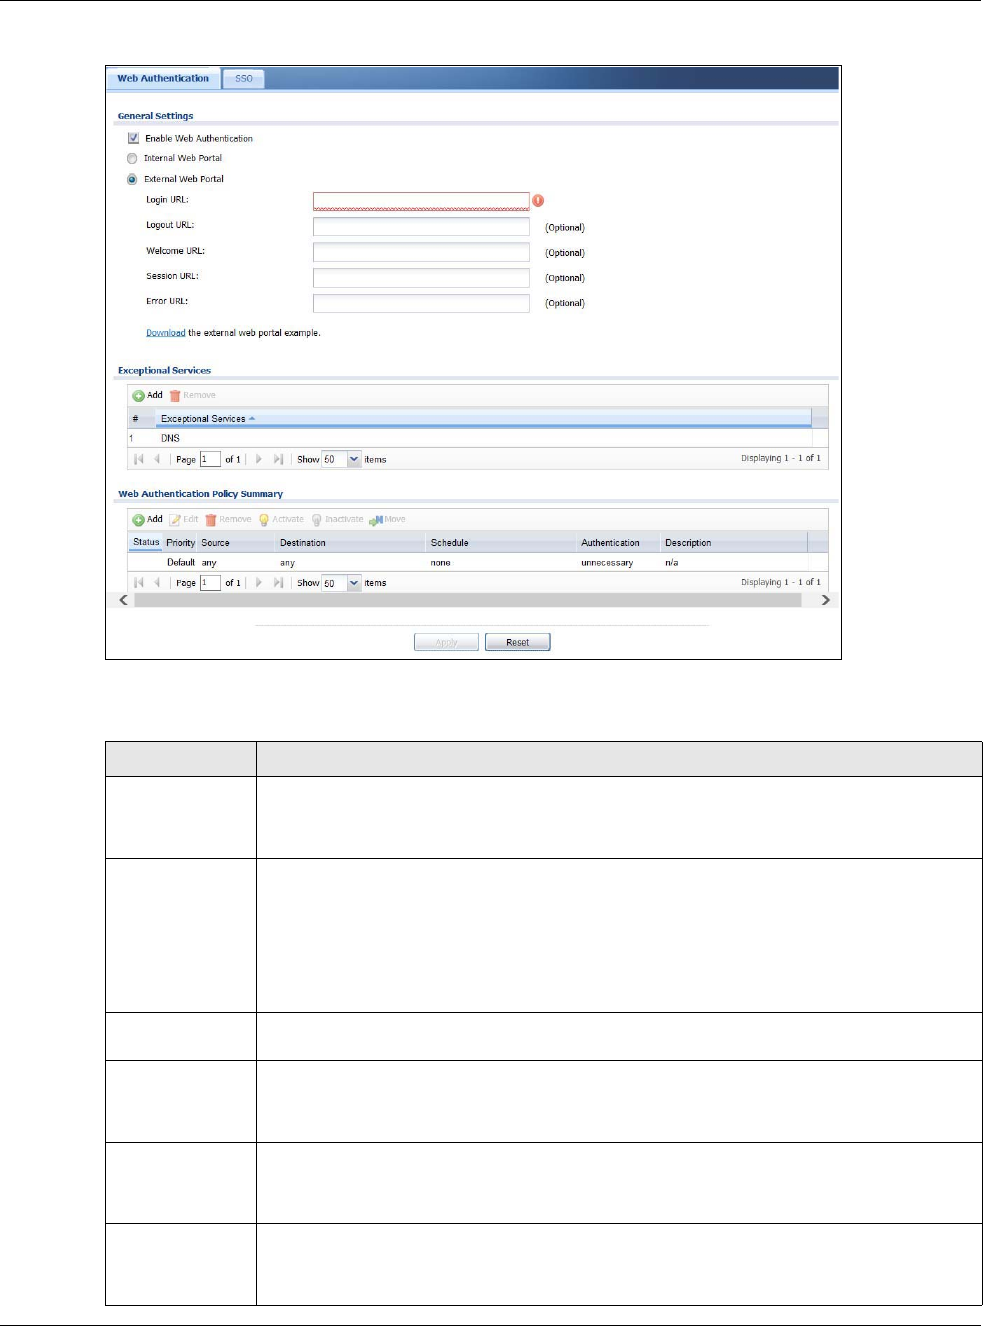This screenshot has height=1326, width=983.
Task: Click the Description column header
Action: (x=734, y=543)
